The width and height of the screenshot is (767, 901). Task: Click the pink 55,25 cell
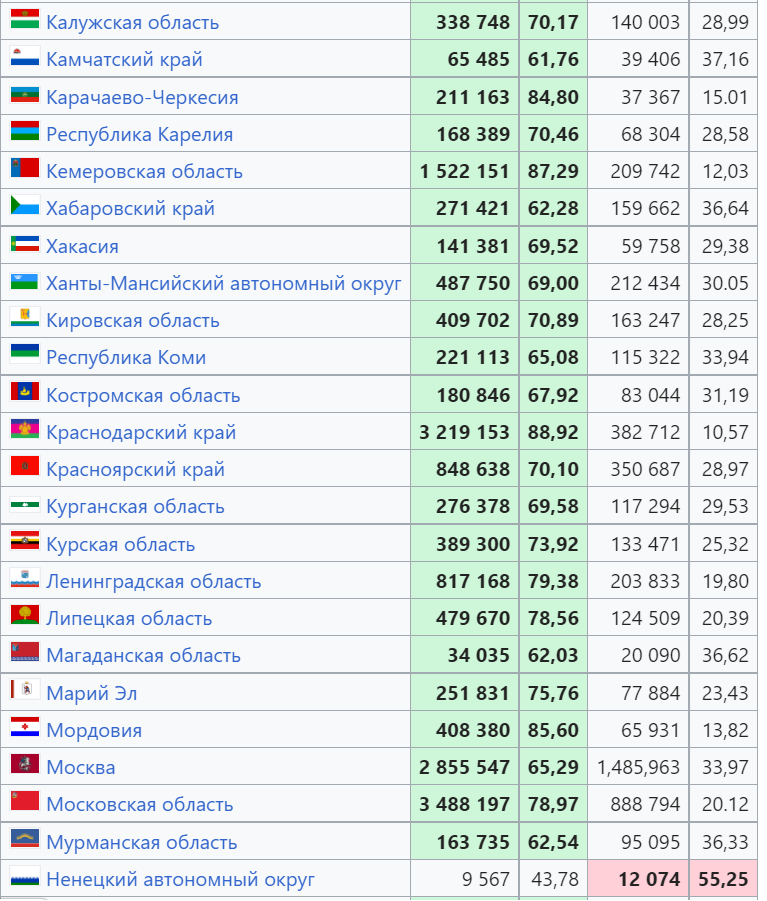click(x=723, y=879)
